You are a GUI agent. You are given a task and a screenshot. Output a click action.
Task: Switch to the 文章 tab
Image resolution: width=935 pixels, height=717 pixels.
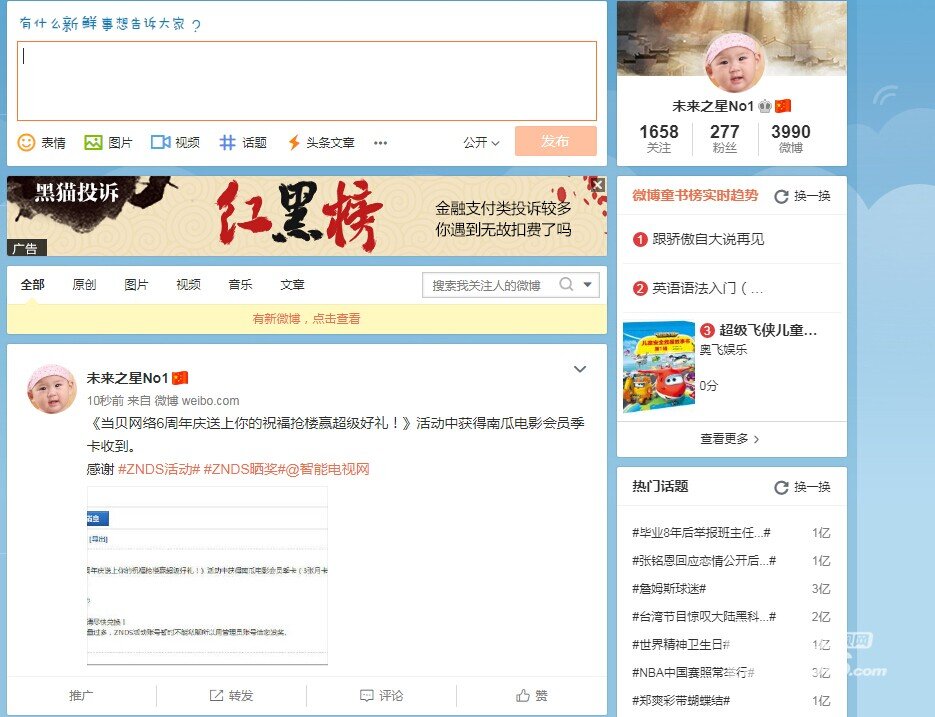click(x=292, y=285)
